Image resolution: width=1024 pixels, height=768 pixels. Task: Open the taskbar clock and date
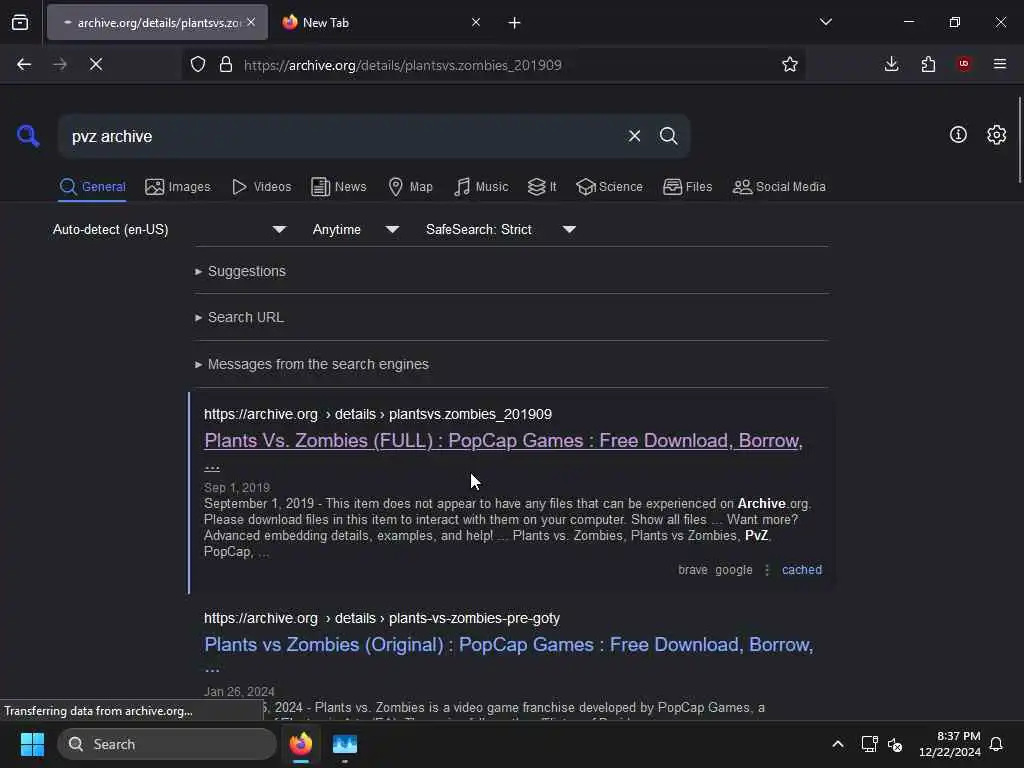(x=950, y=744)
